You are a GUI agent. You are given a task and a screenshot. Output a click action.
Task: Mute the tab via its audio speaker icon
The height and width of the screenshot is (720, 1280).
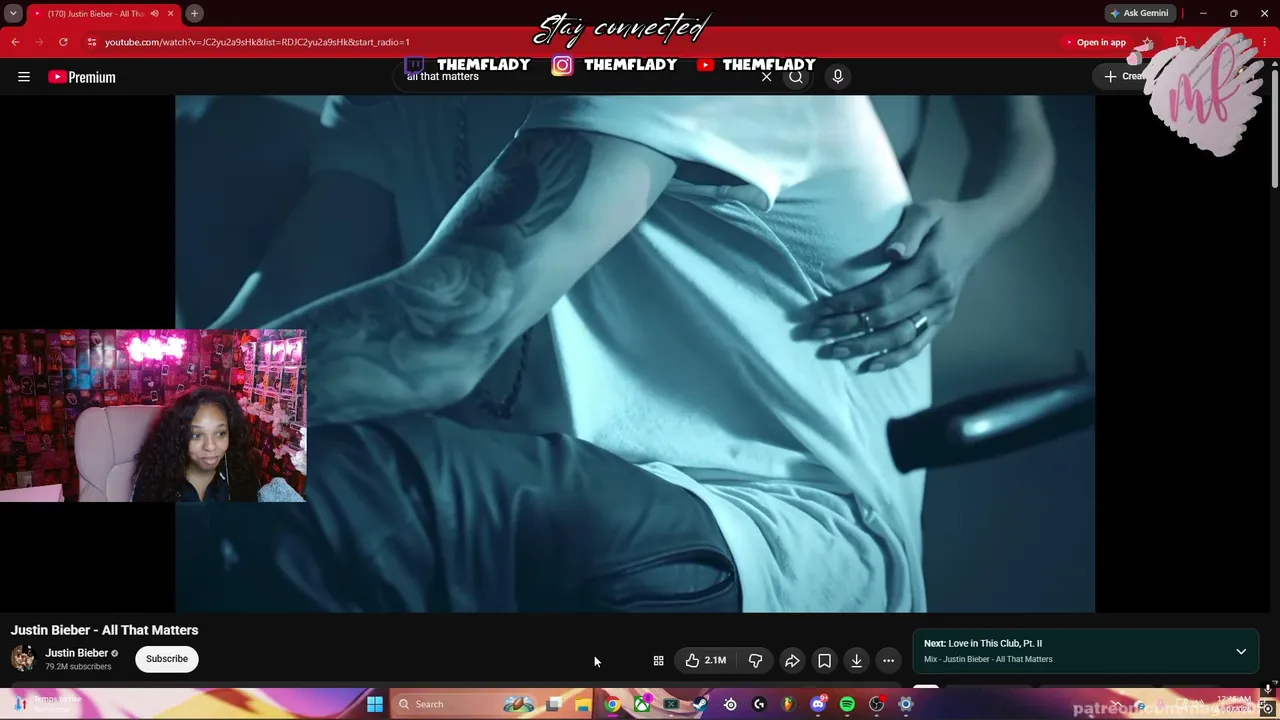(x=154, y=13)
